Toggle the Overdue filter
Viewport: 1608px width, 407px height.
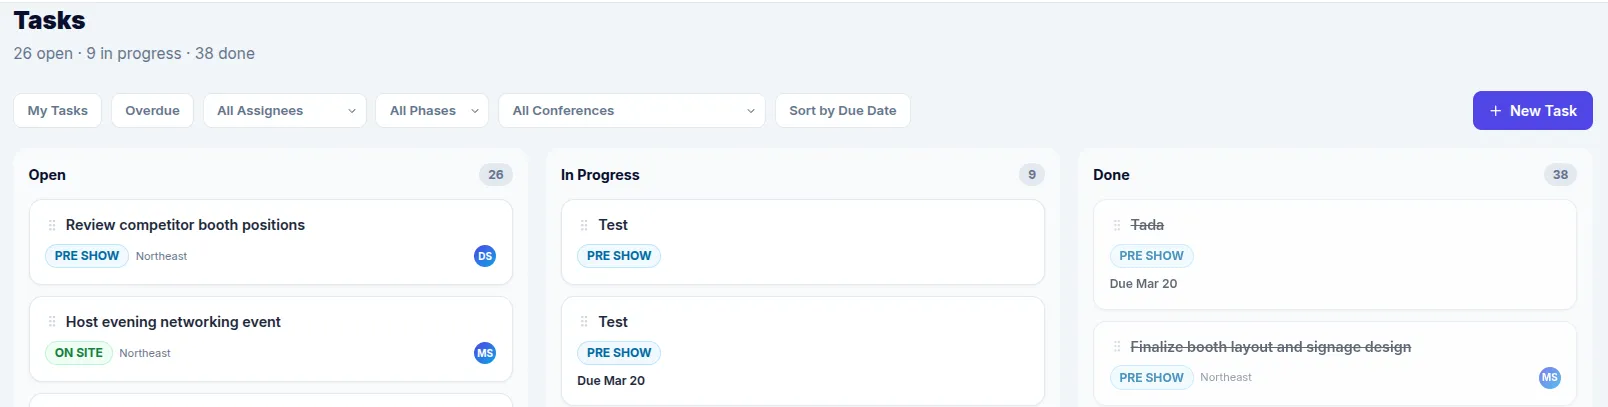point(152,111)
